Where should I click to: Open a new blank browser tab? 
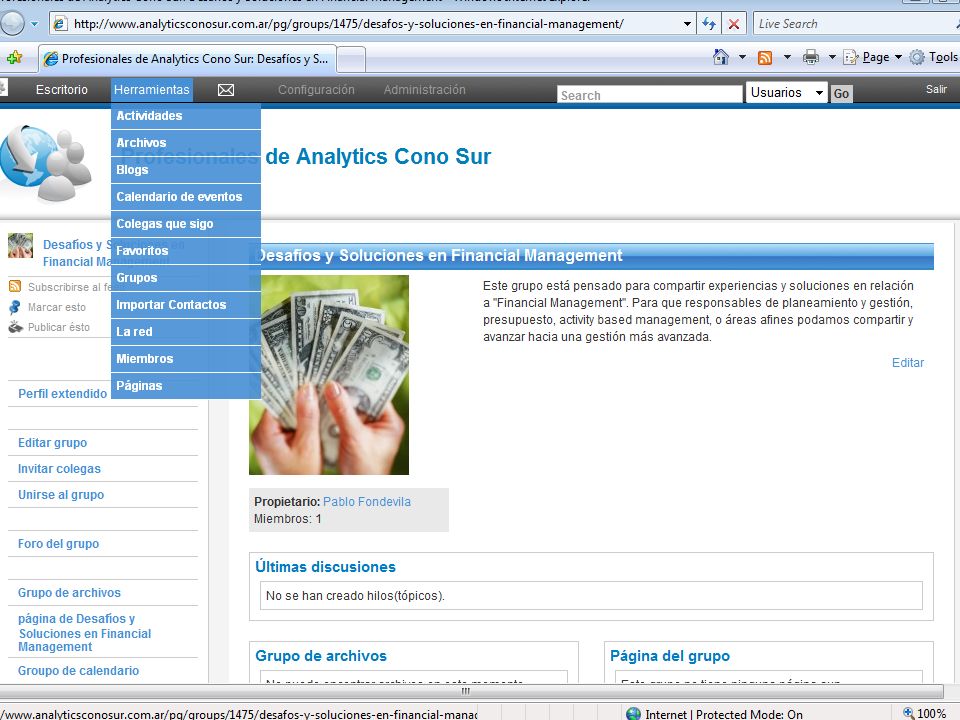(x=351, y=59)
